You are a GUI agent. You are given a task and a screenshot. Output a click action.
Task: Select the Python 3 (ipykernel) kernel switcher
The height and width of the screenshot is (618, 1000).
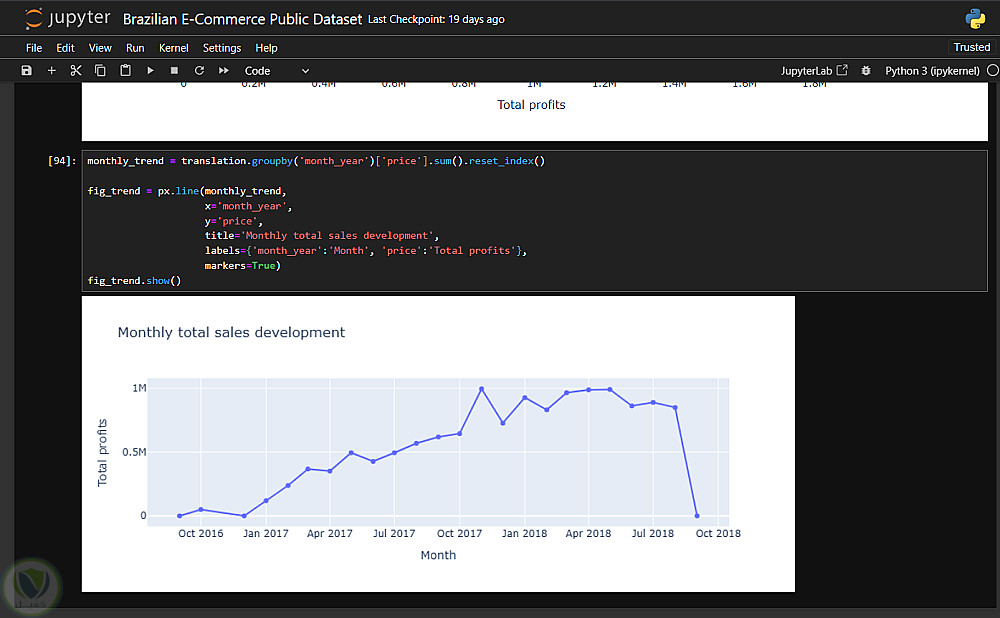(x=932, y=71)
